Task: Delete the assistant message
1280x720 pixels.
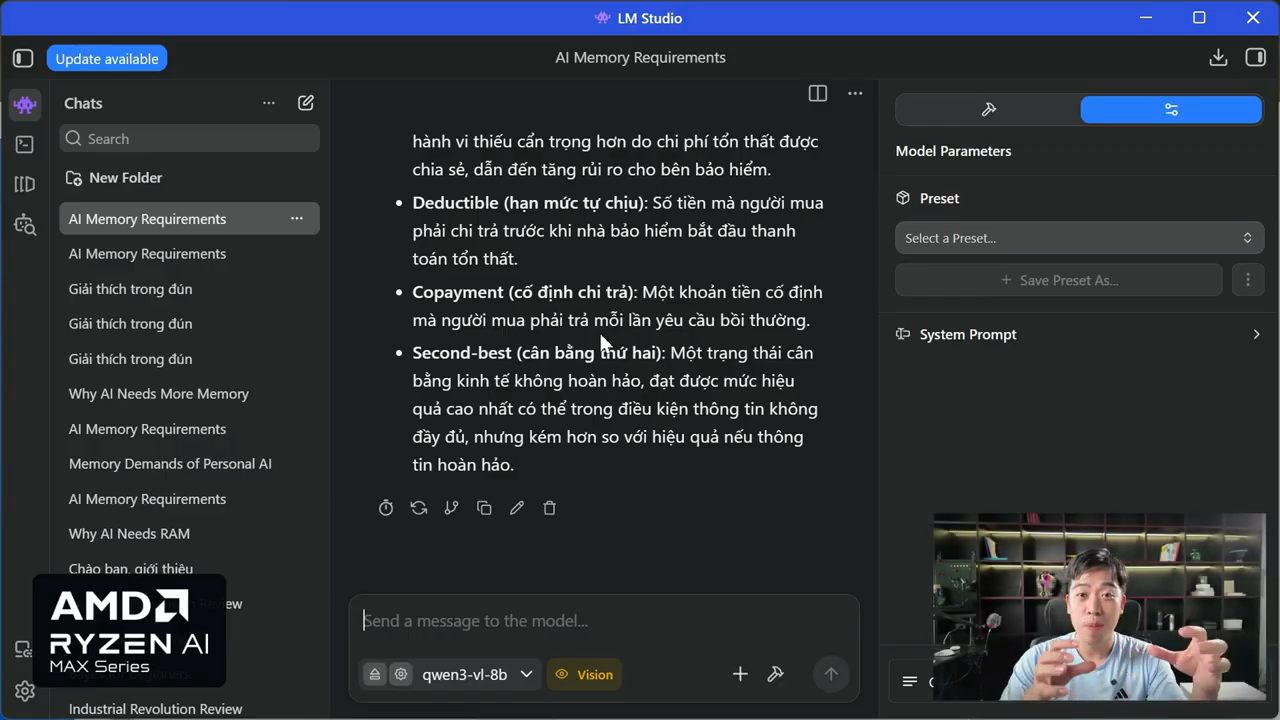Action: point(549,508)
